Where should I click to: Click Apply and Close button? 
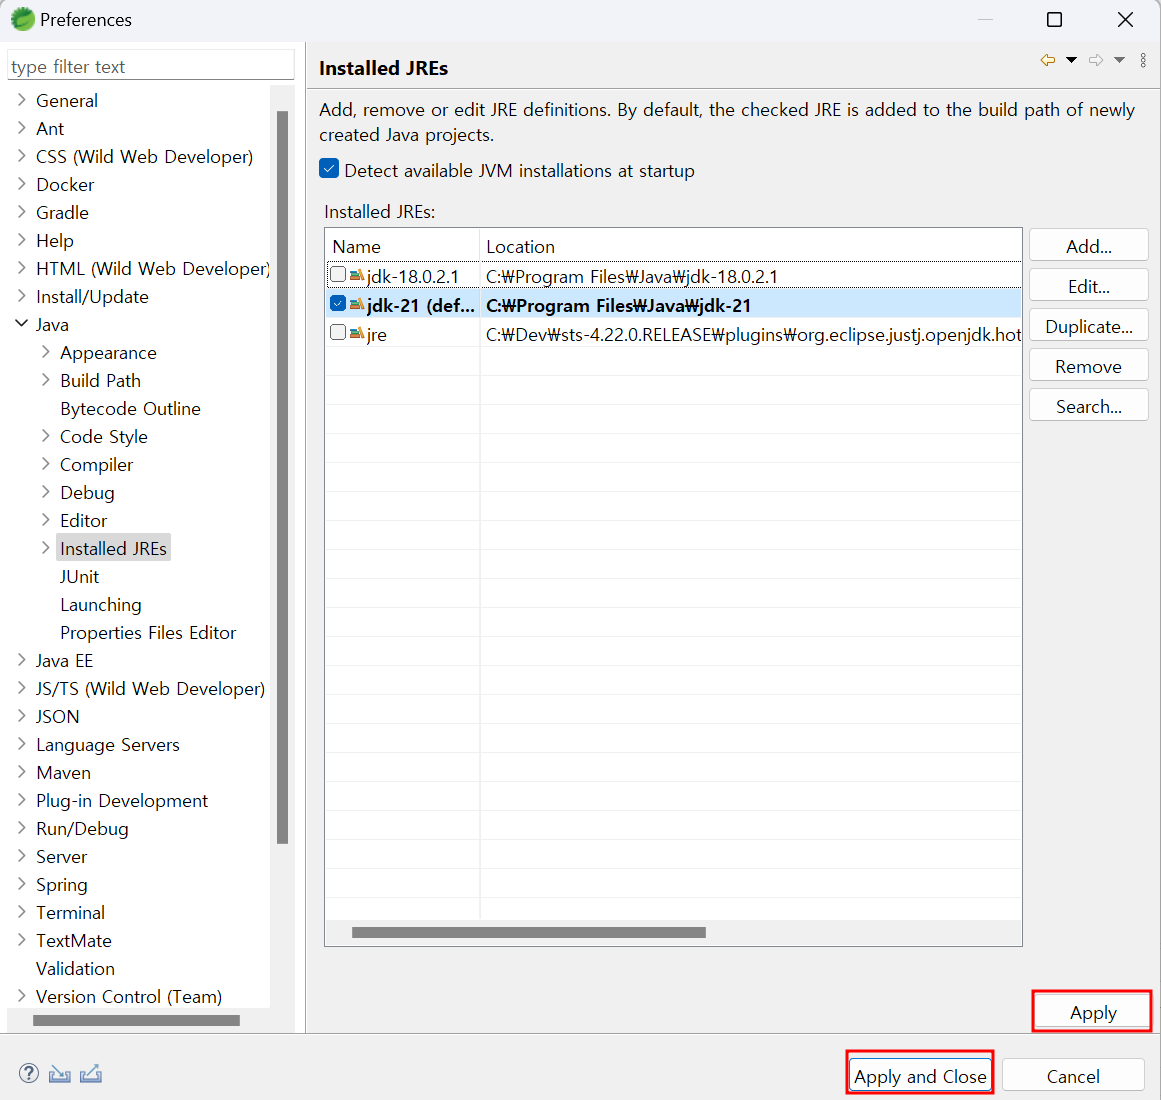tap(920, 1076)
